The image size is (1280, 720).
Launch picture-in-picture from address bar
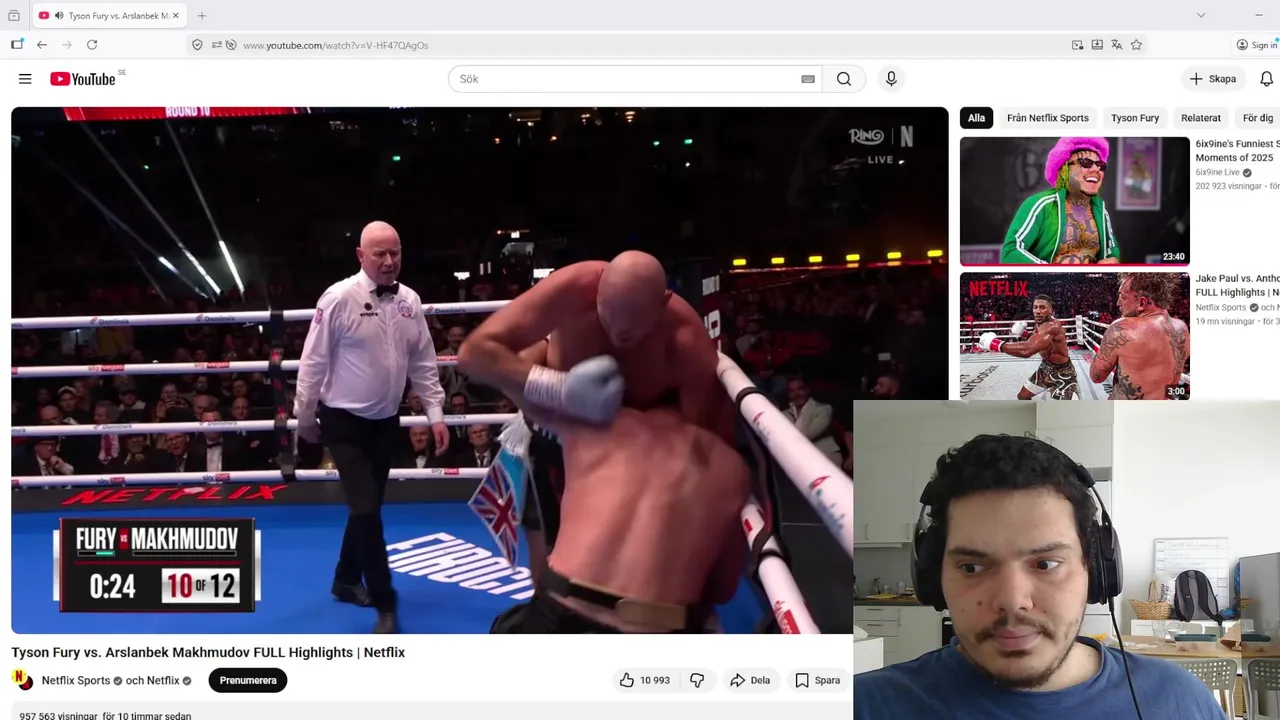point(1077,45)
